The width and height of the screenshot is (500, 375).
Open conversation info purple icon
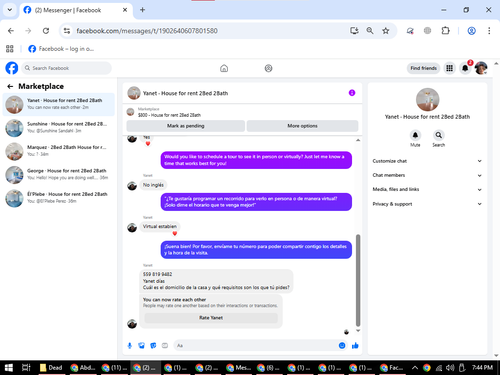(352, 93)
